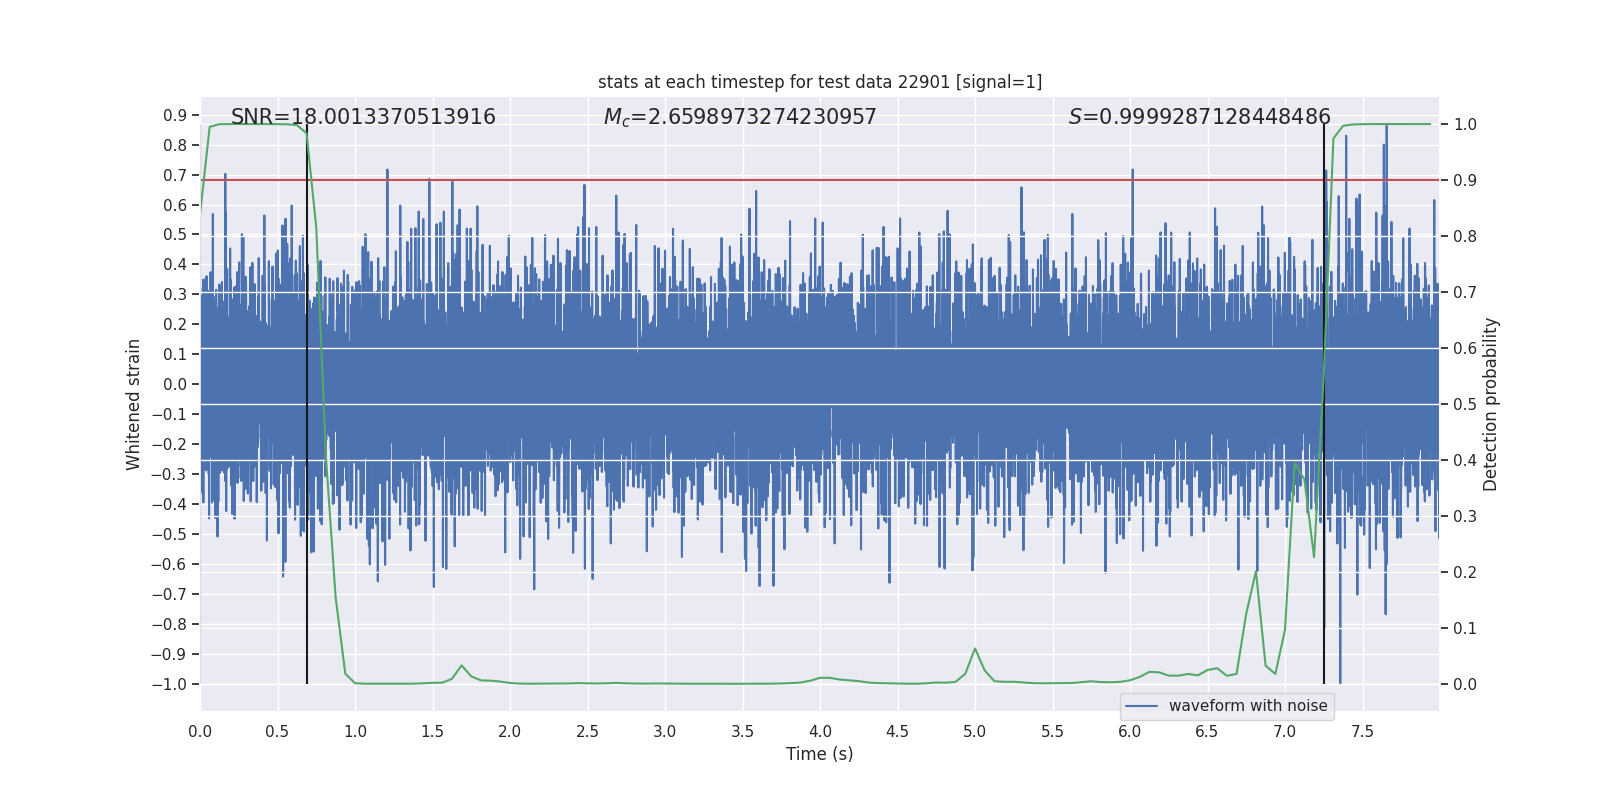Click the 'Whitened strain' y-axis label
This screenshot has height=800, width=1600.
coord(134,404)
